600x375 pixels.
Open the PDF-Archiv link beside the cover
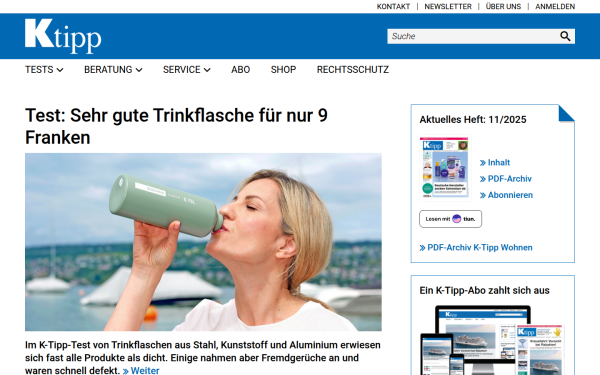point(505,179)
